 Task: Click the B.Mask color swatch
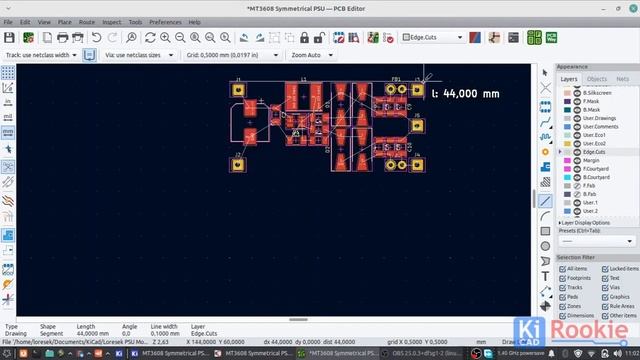click(567, 110)
